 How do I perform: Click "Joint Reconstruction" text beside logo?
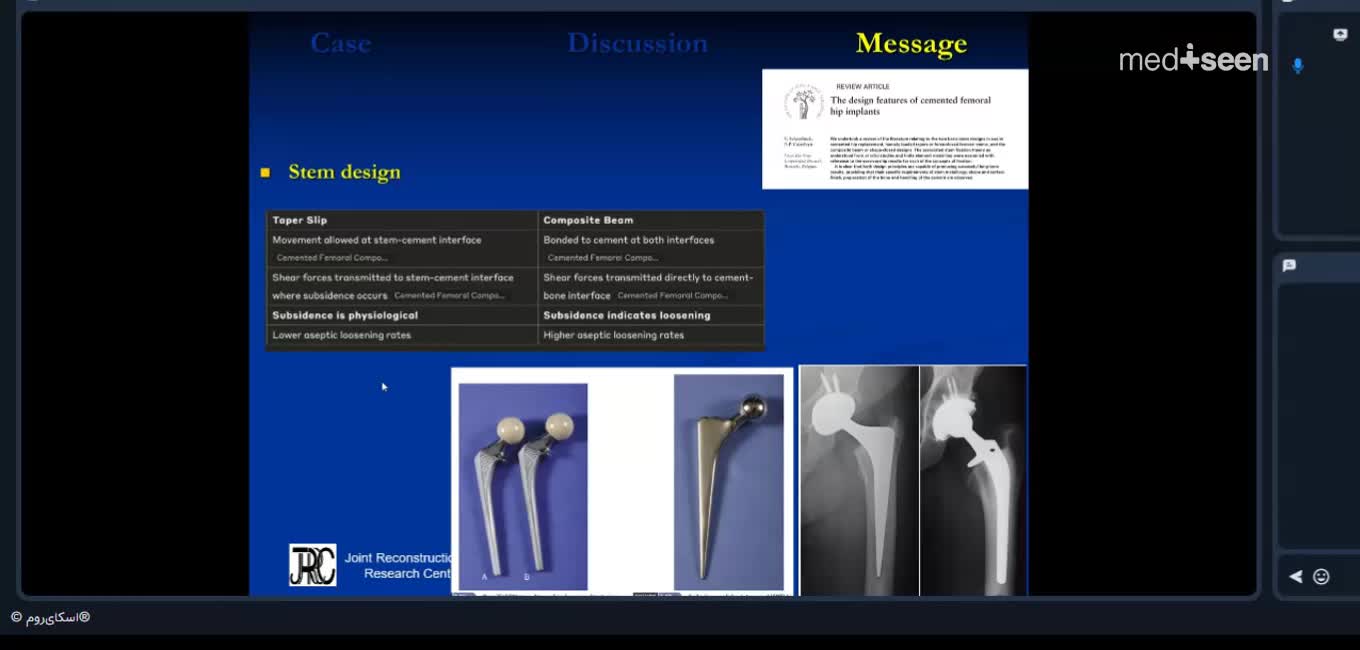[x=398, y=558]
